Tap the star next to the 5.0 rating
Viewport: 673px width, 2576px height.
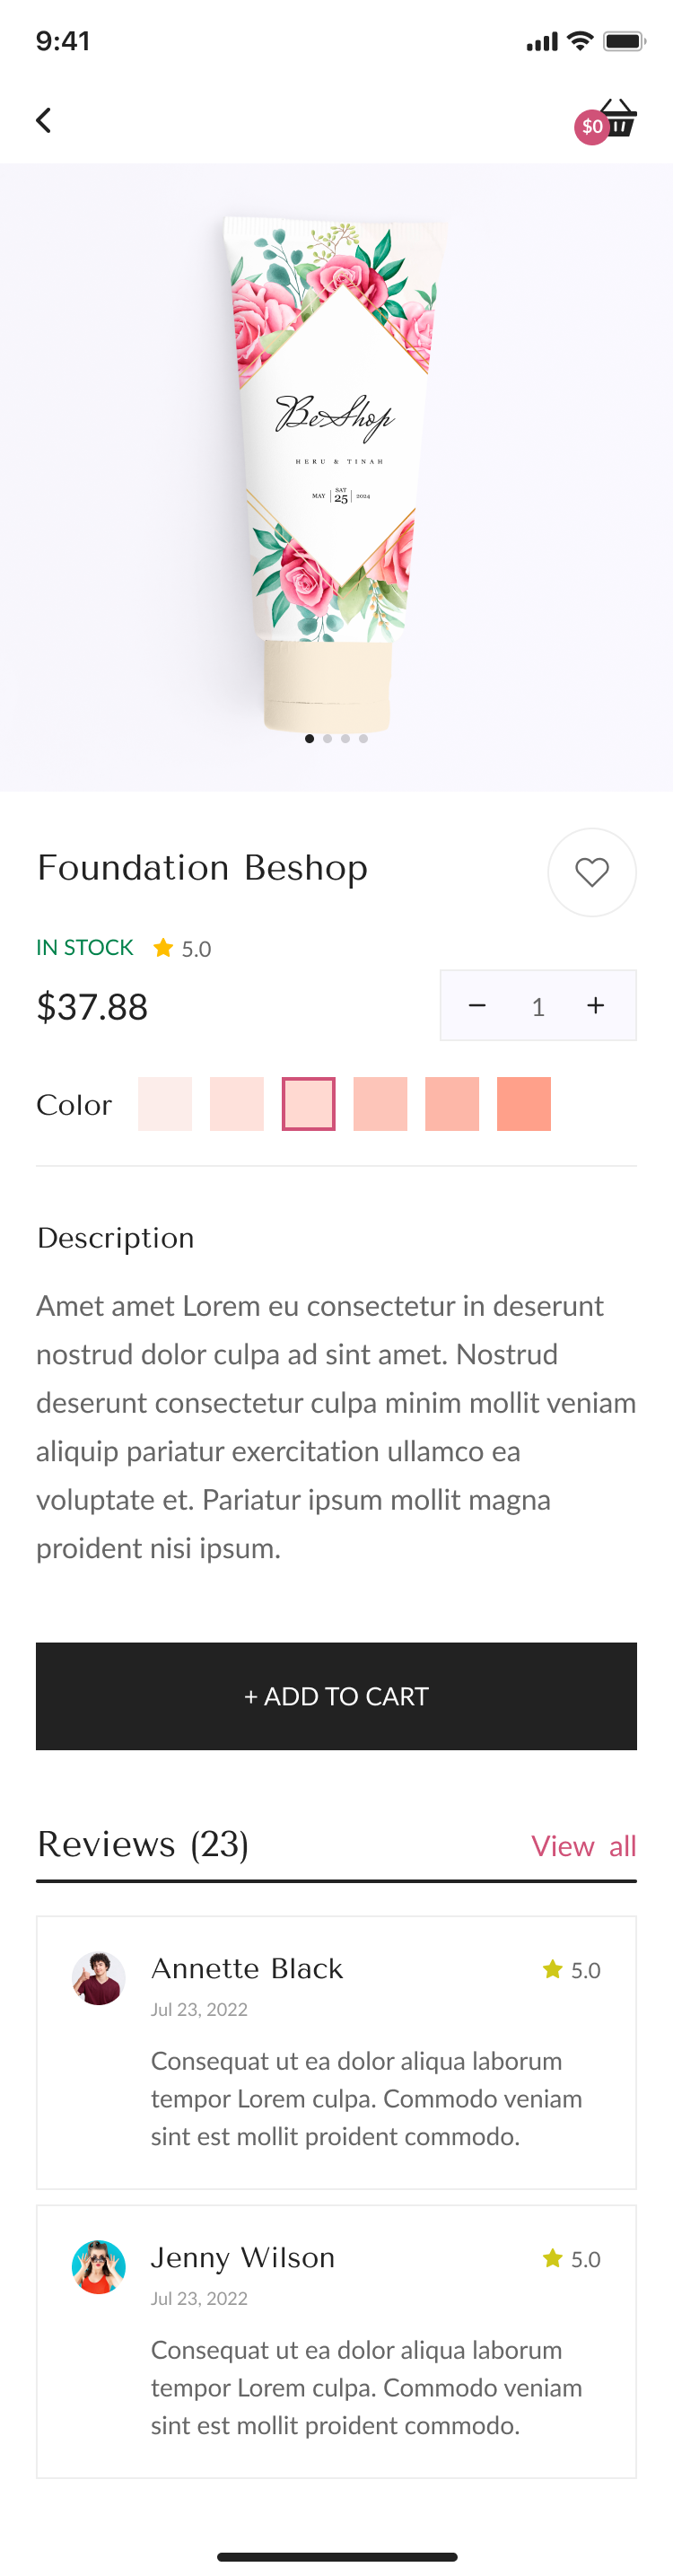click(163, 947)
